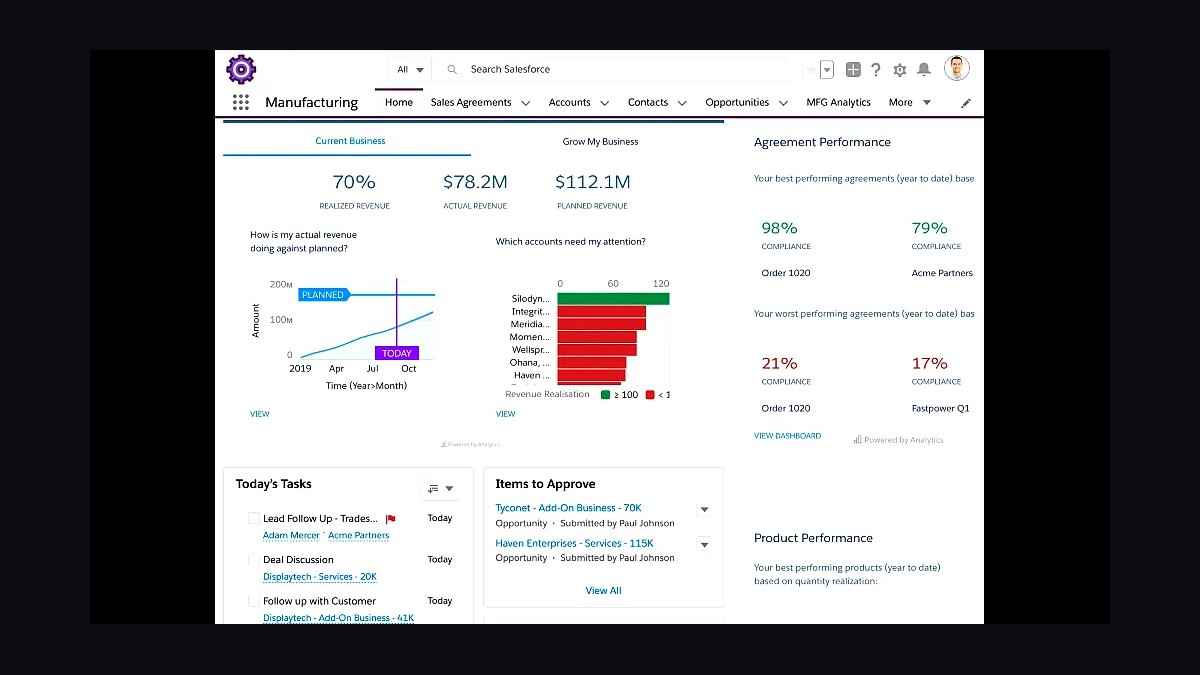This screenshot has width=1200, height=675.
Task: Click the purple gear Manufacturing app logo
Action: (x=241, y=69)
